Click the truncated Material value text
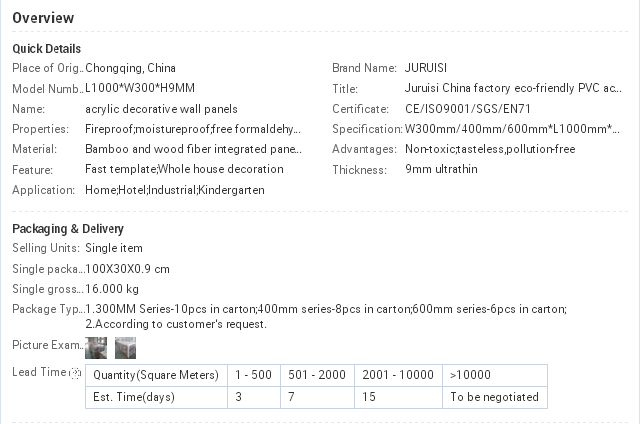The height and width of the screenshot is (424, 640). pyautogui.click(x=193, y=149)
